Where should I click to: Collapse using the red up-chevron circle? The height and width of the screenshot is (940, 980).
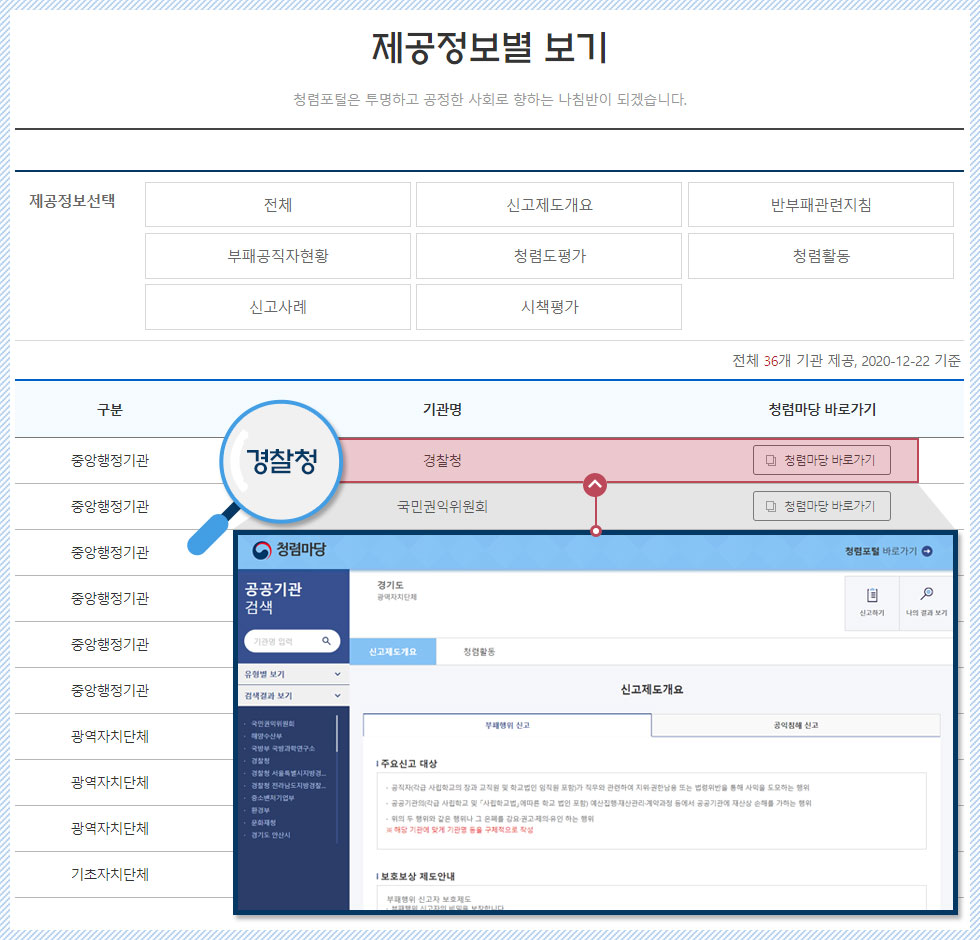click(595, 484)
